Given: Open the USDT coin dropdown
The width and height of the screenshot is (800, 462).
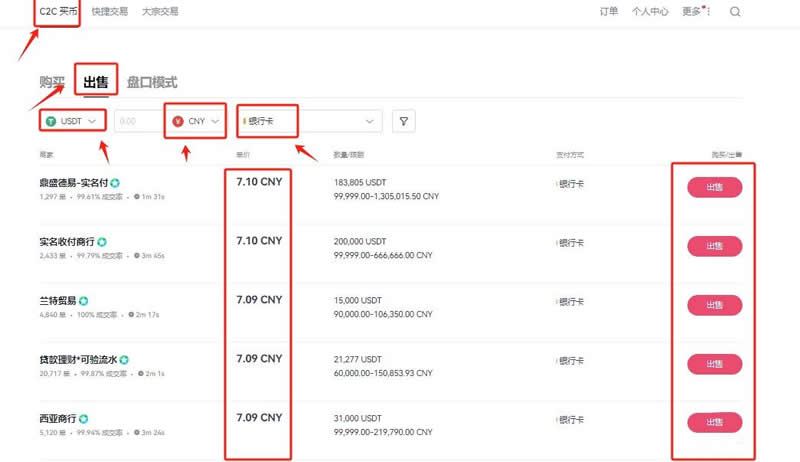Looking at the screenshot, I should 73,121.
